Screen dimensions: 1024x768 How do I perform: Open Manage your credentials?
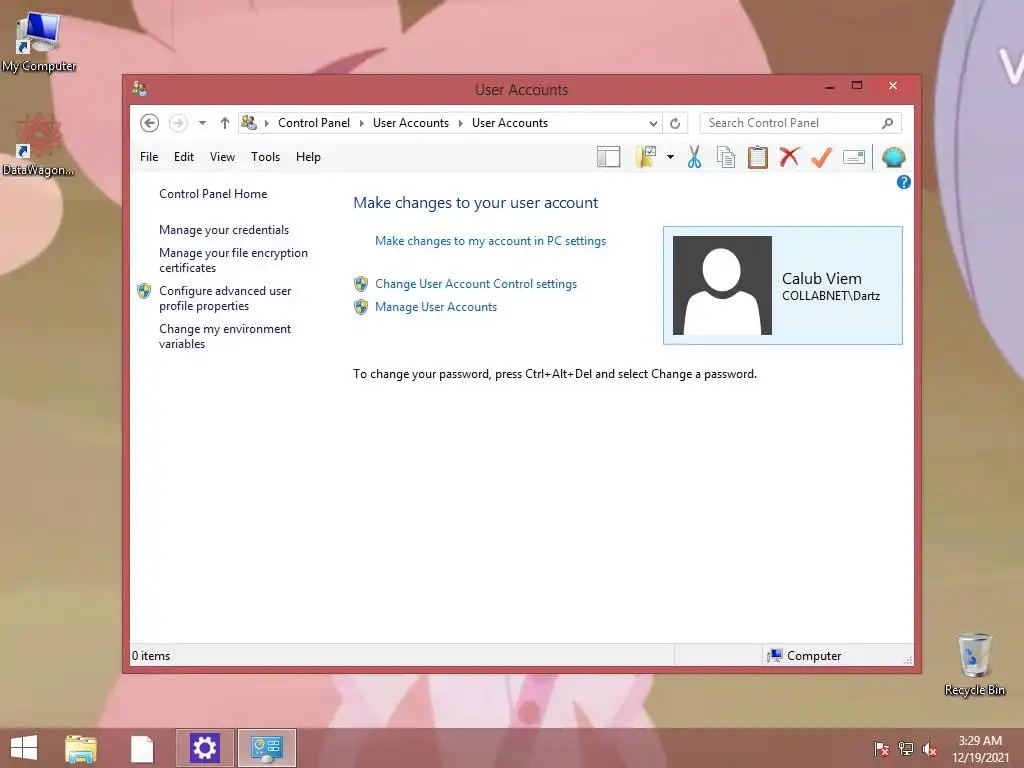224,230
